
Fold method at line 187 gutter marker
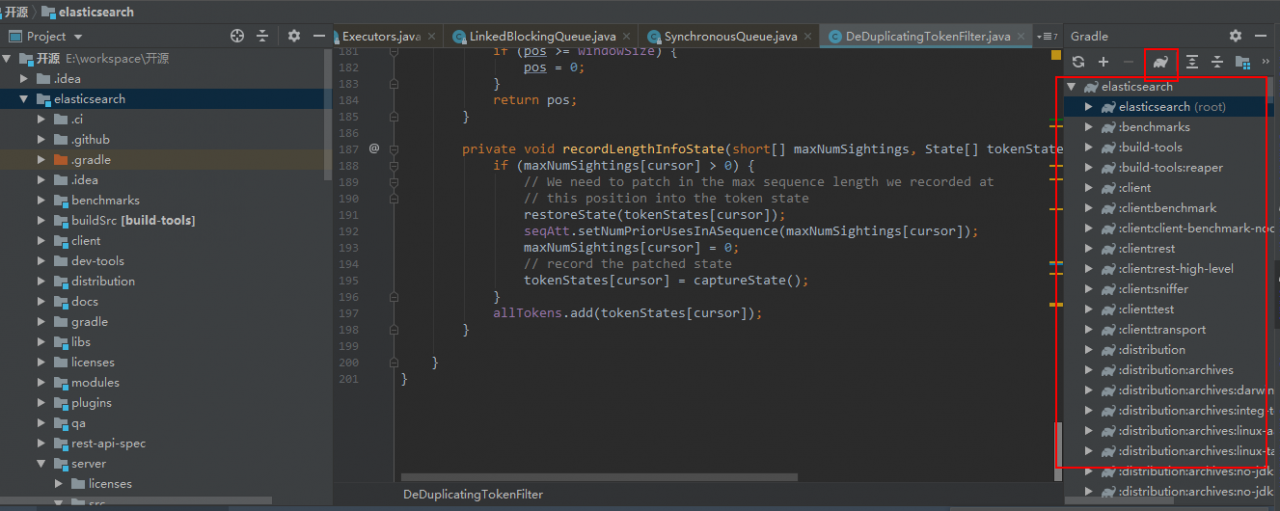(394, 149)
